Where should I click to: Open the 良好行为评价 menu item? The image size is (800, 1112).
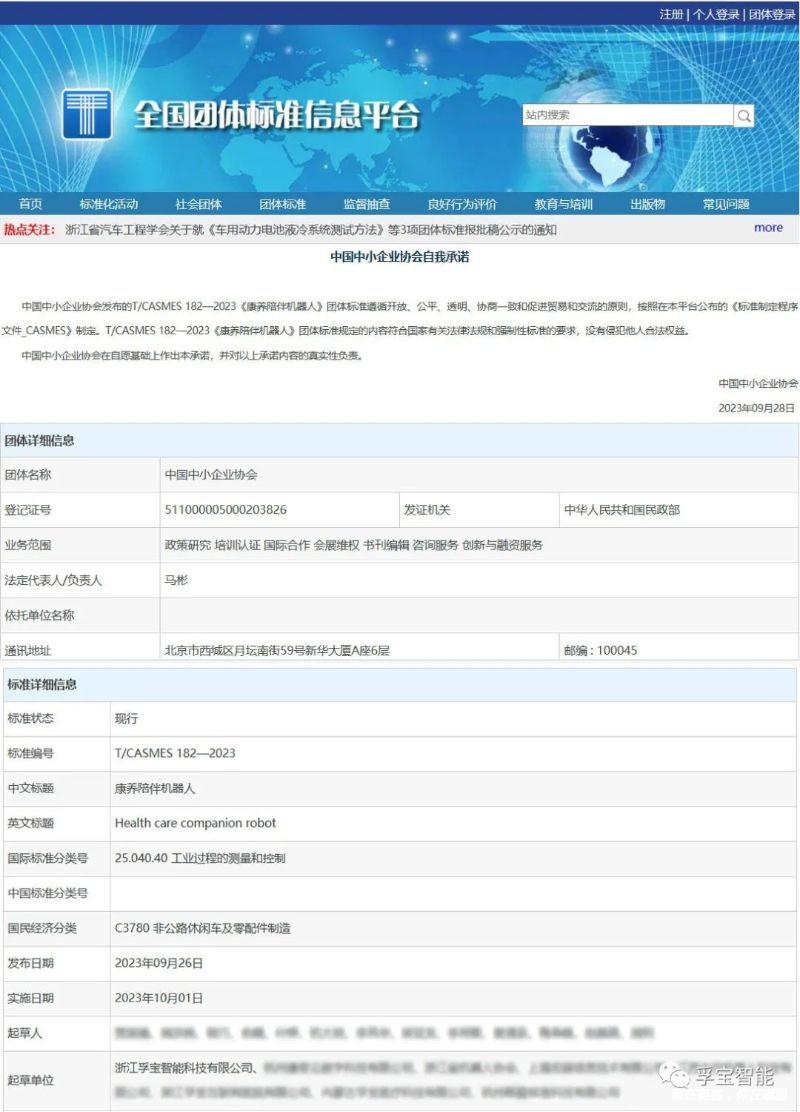(x=462, y=204)
